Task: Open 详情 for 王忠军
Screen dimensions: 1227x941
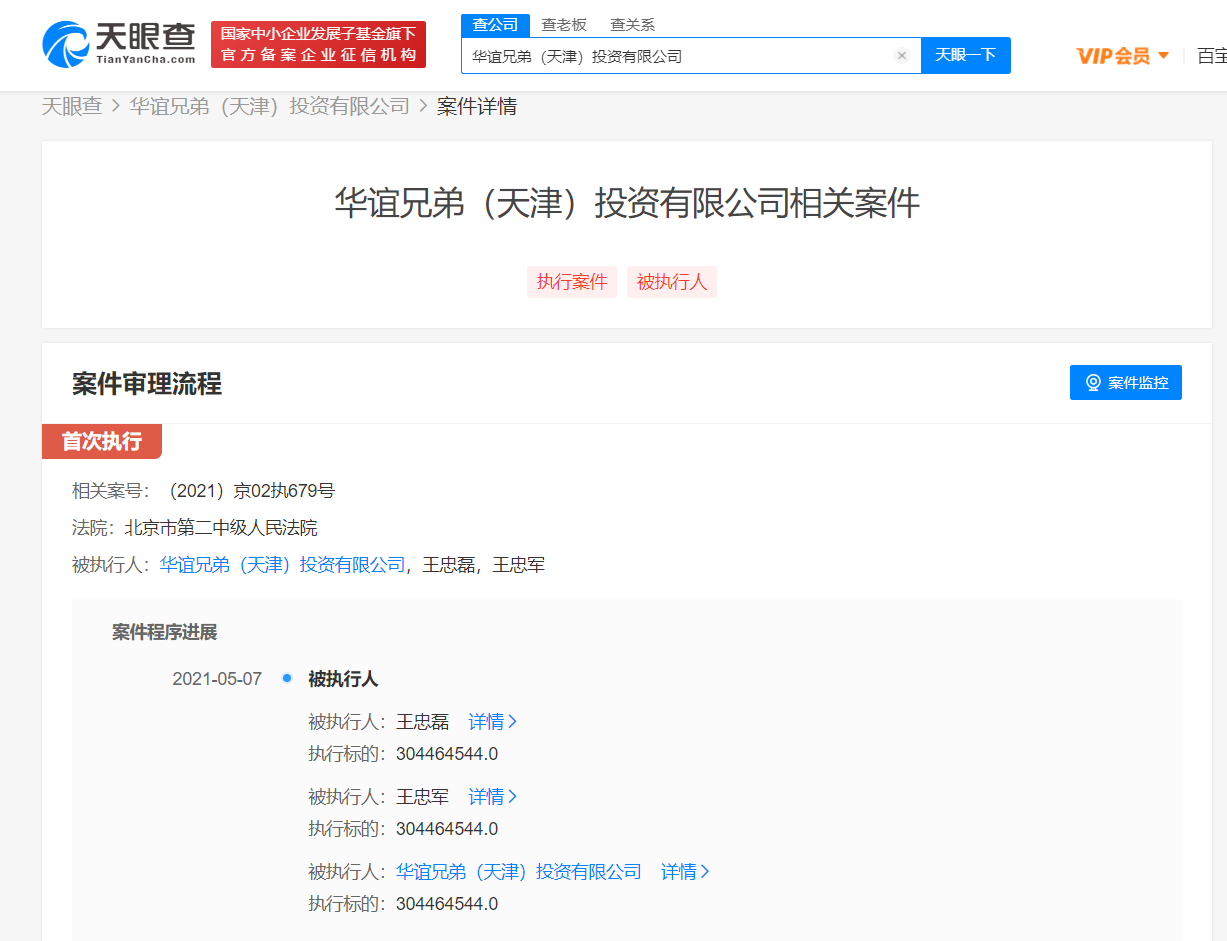Action: pos(492,797)
